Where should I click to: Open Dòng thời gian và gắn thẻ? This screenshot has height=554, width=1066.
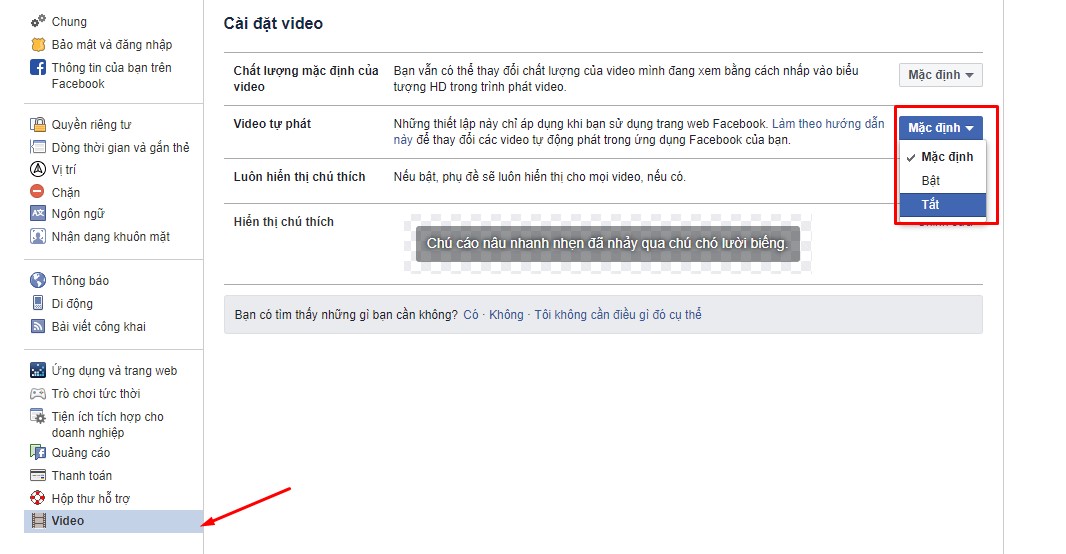[x=120, y=148]
